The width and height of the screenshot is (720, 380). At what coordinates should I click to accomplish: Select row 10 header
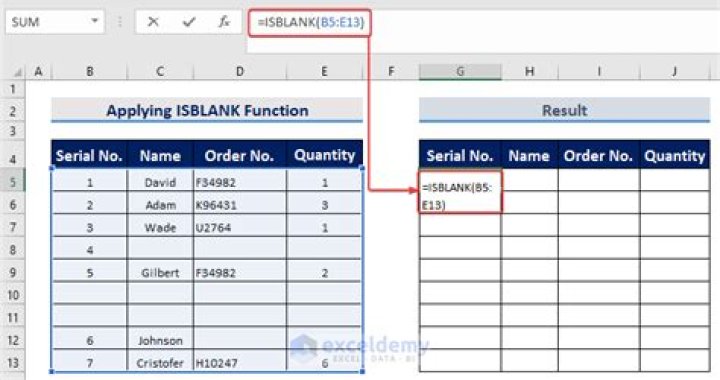[x=13, y=295]
